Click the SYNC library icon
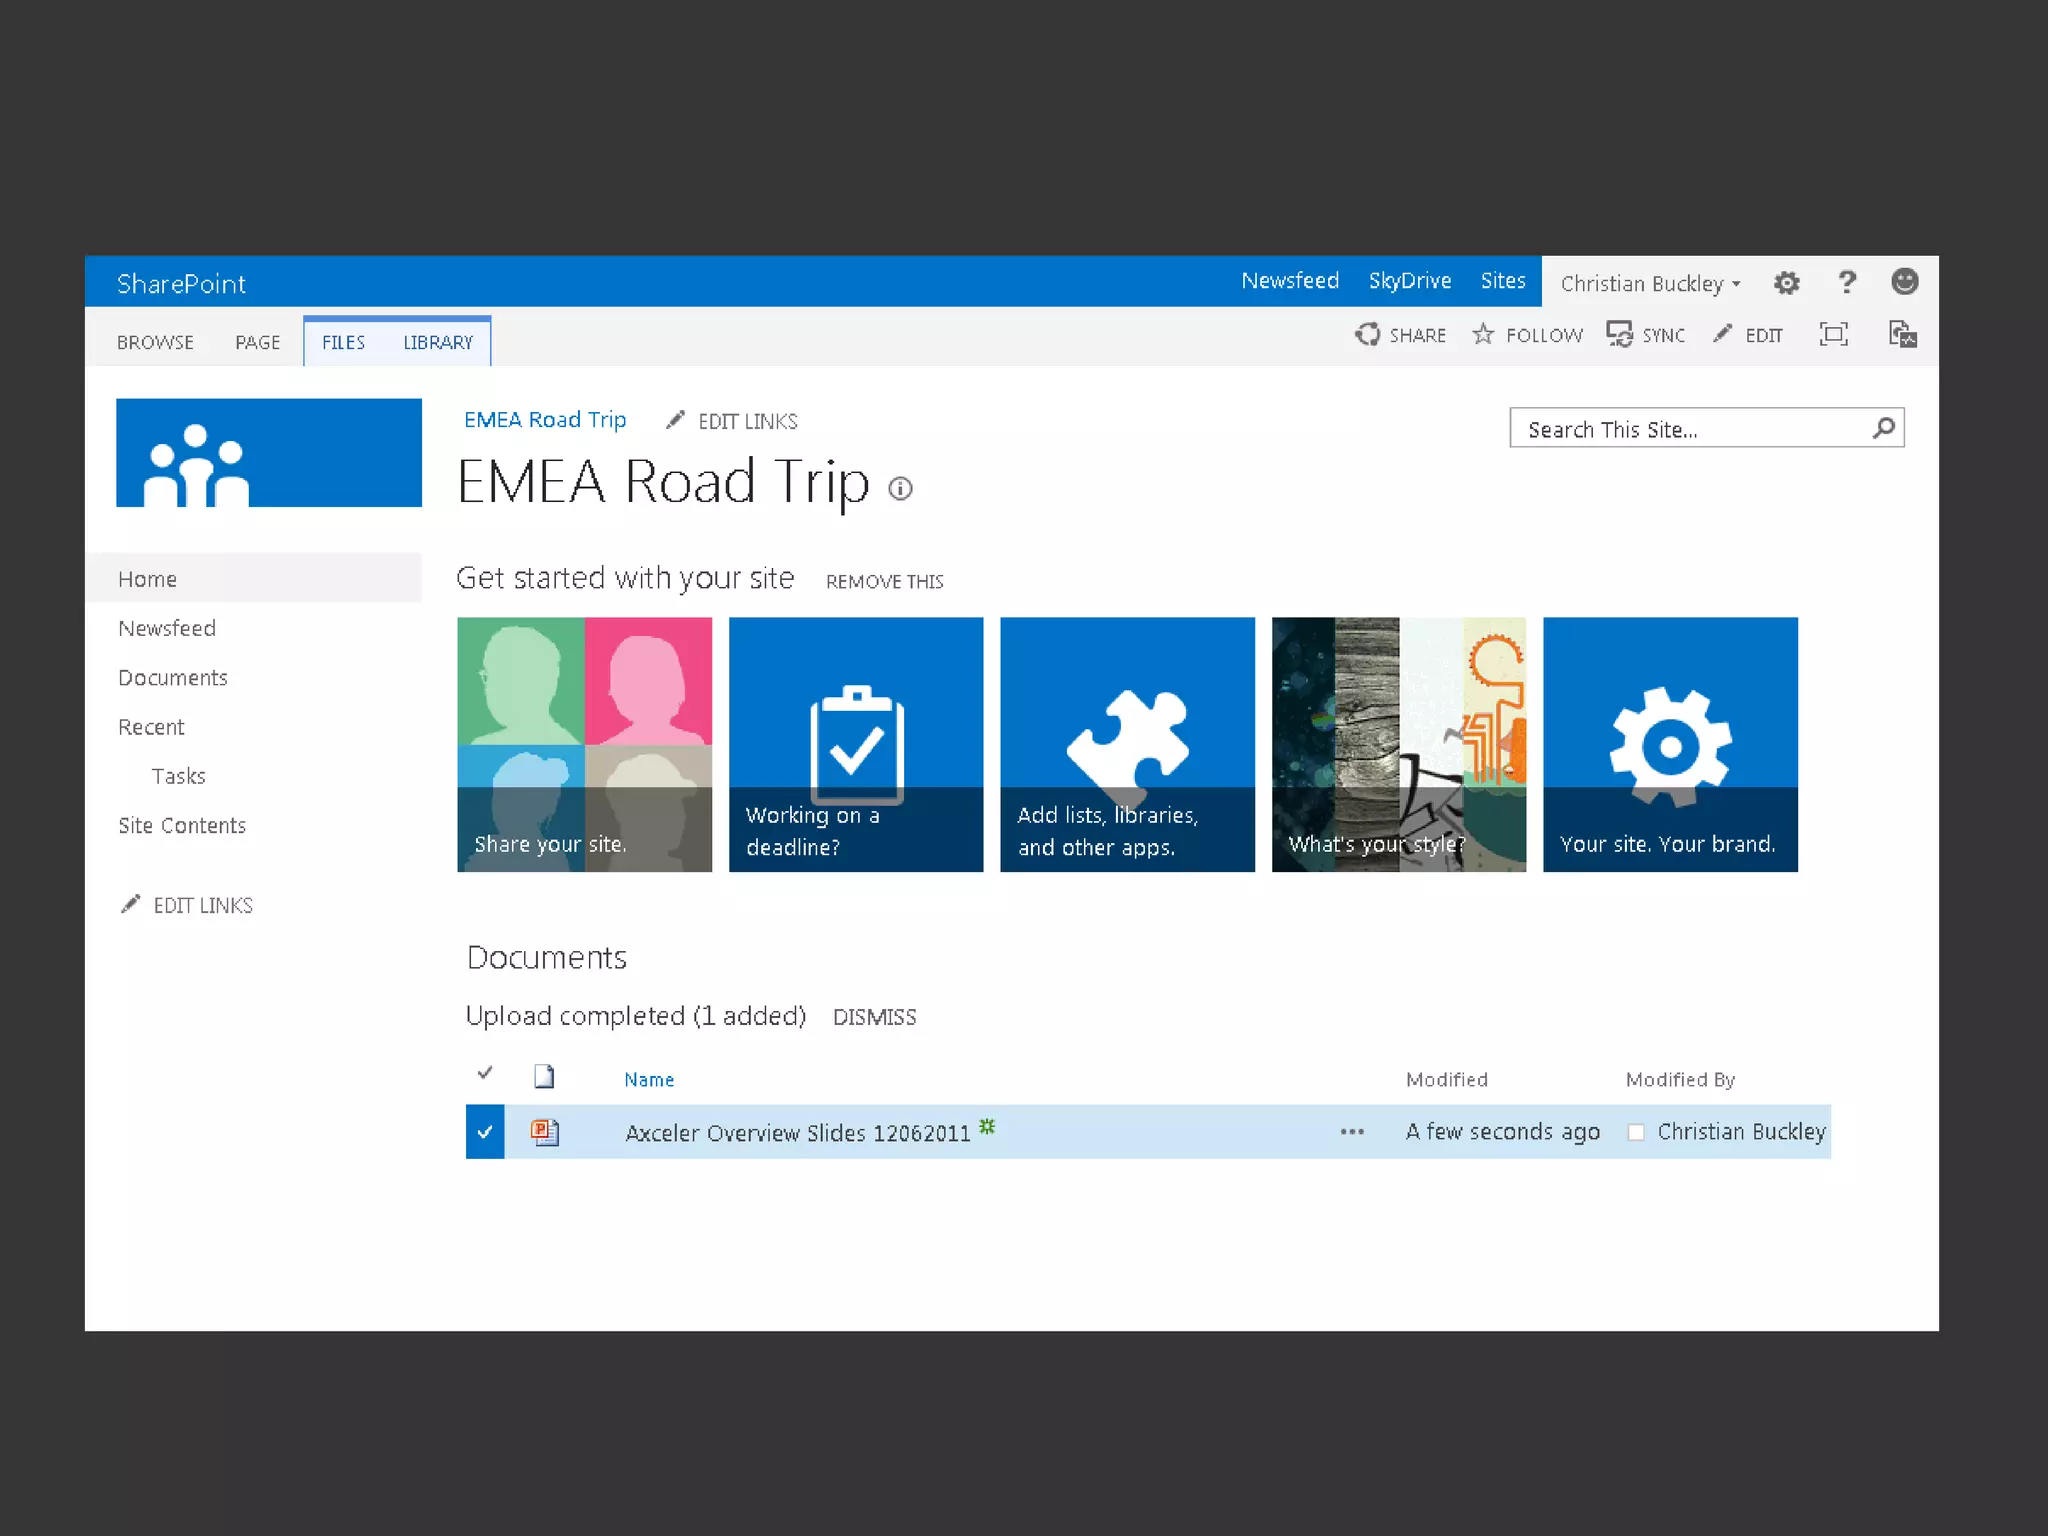This screenshot has width=2048, height=1536. pyautogui.click(x=1619, y=334)
